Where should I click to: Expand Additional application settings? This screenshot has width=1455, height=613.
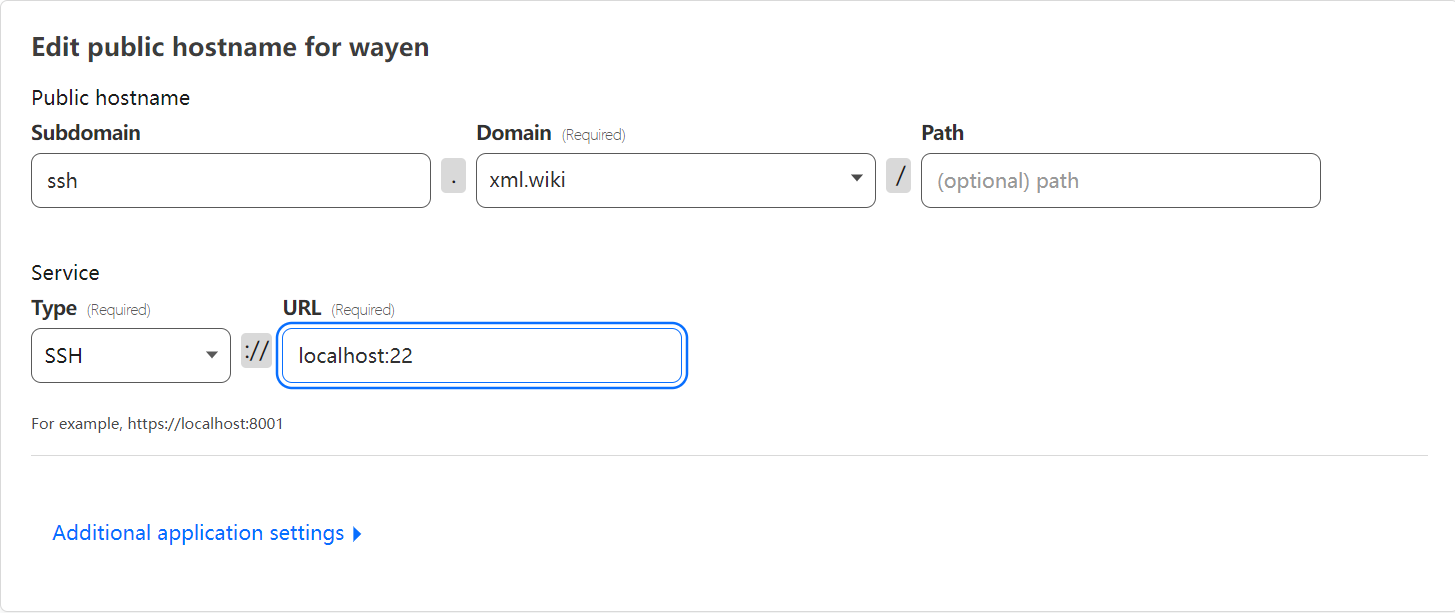pyautogui.click(x=206, y=532)
